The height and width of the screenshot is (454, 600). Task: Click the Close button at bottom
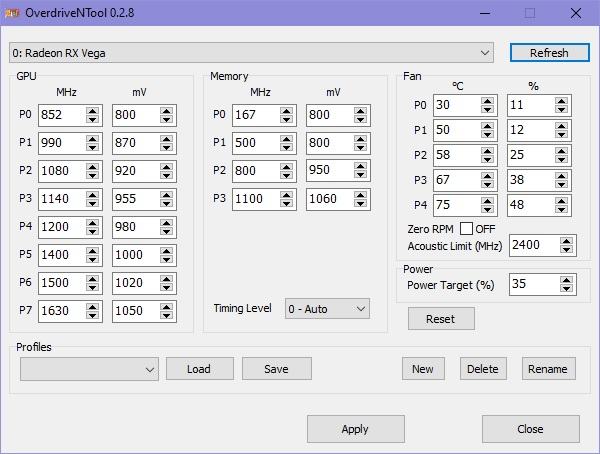click(531, 429)
